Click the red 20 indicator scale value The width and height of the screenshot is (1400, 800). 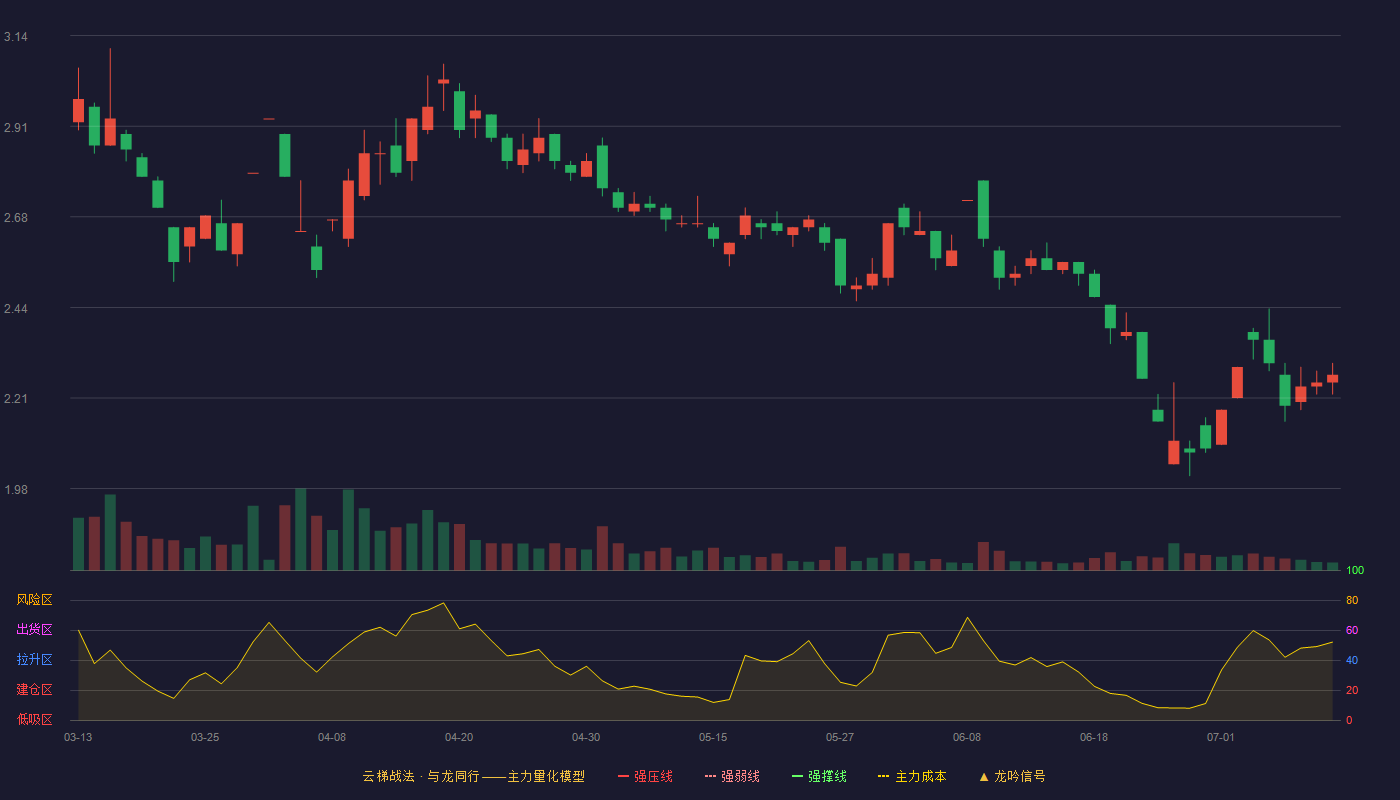(x=1352, y=690)
